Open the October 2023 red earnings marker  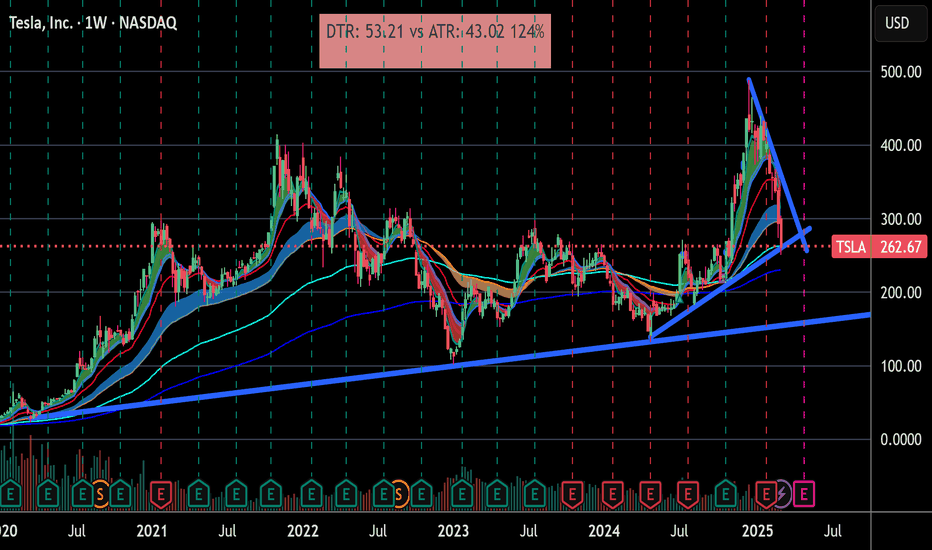pos(572,494)
